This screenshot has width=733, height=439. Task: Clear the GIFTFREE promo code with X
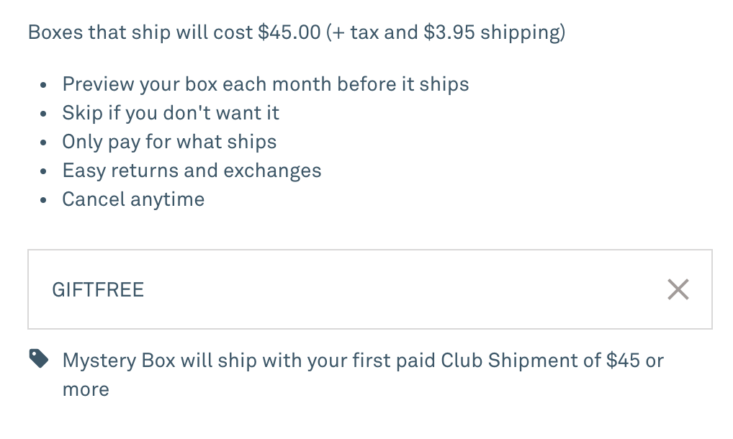(678, 289)
